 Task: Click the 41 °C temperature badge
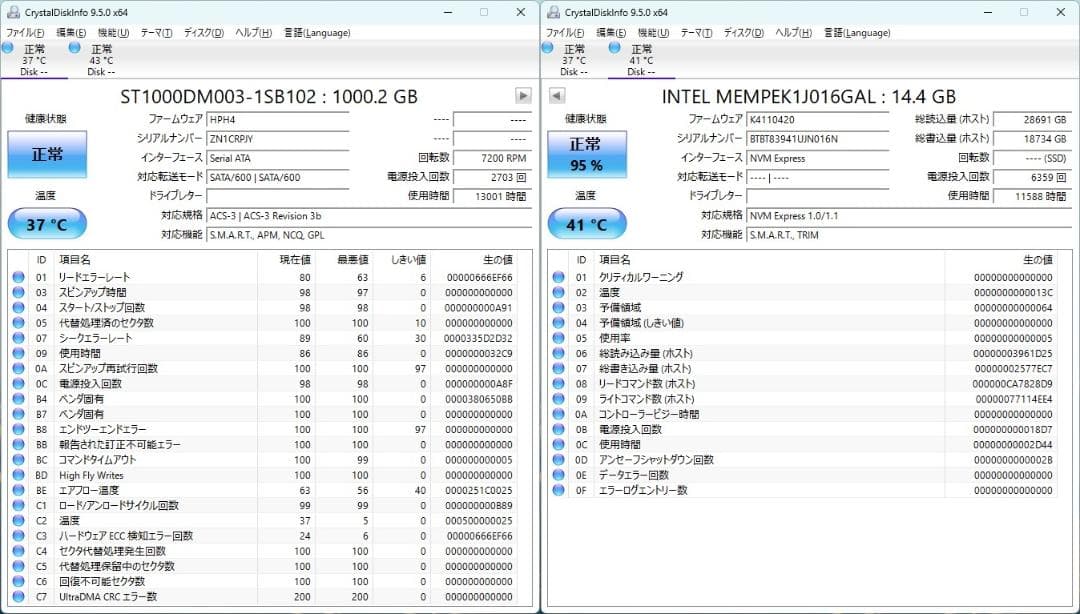pos(587,223)
